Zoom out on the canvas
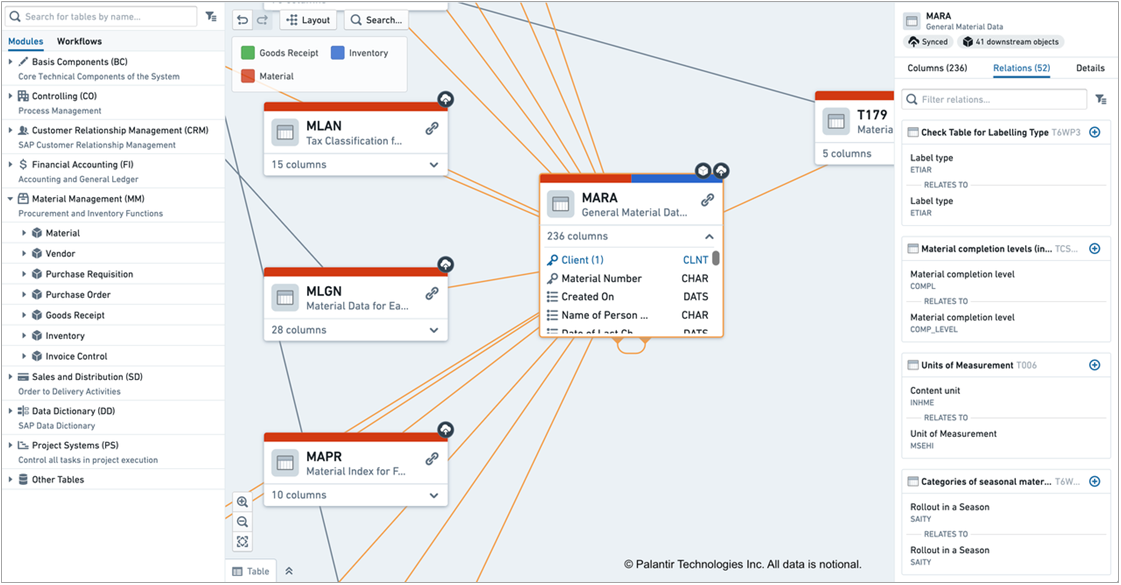 pos(242,522)
